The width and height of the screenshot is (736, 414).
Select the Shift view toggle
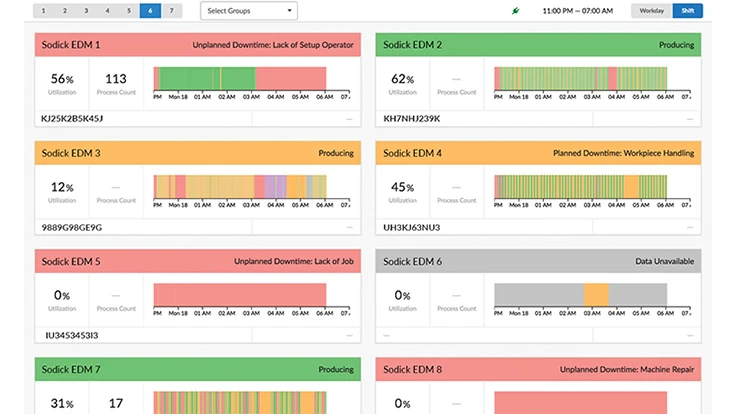(686, 11)
